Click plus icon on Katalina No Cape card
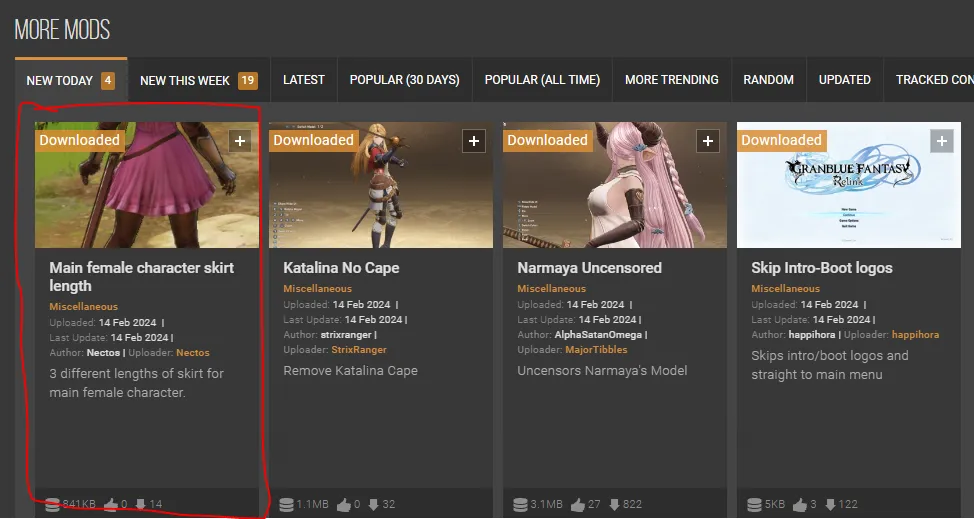The width and height of the screenshot is (974, 519). tap(474, 141)
